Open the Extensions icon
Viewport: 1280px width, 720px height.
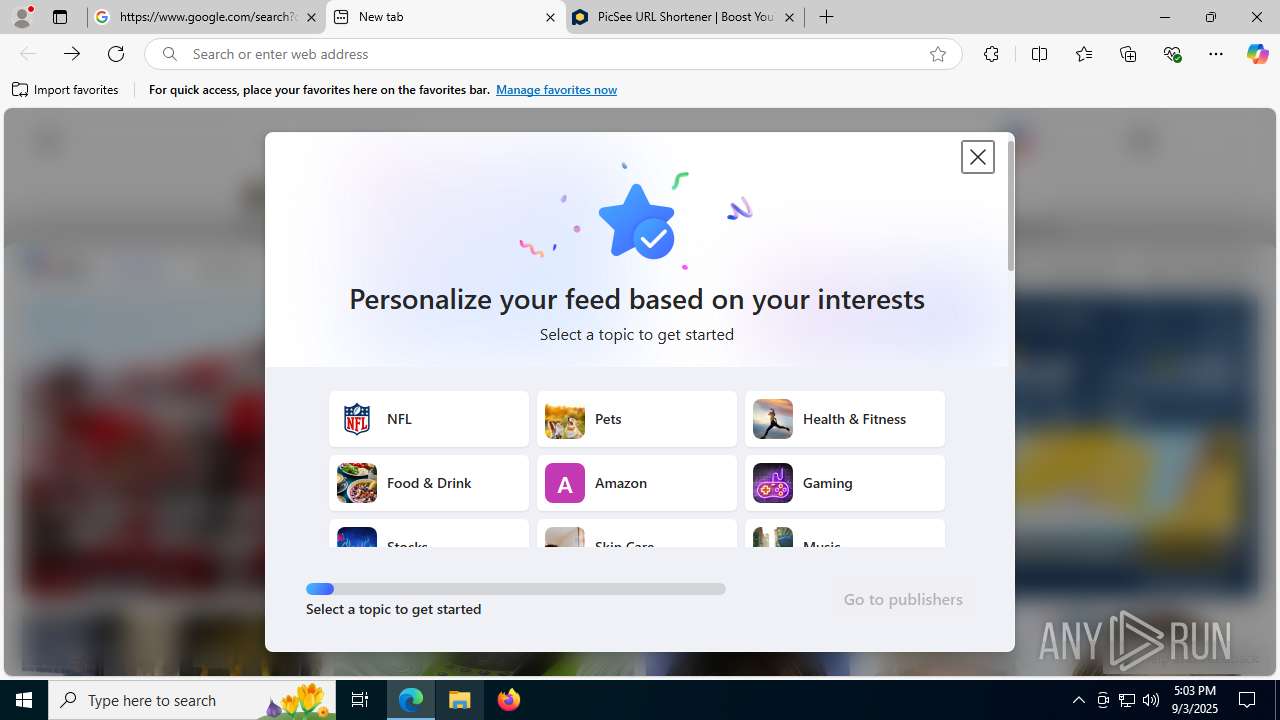click(x=991, y=54)
